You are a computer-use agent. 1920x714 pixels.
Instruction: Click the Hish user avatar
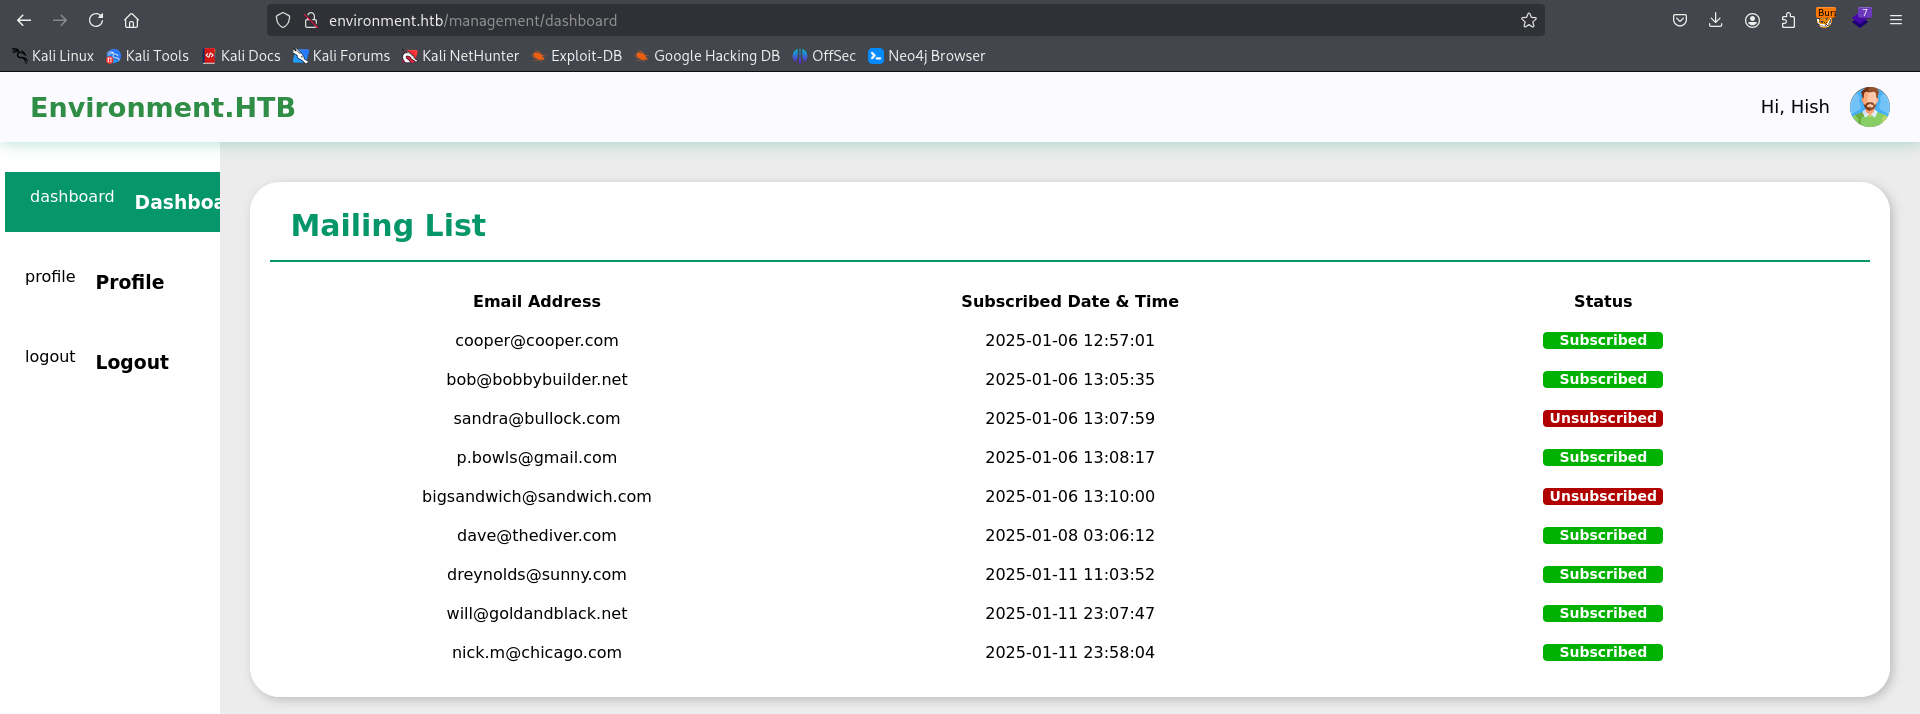click(x=1869, y=107)
